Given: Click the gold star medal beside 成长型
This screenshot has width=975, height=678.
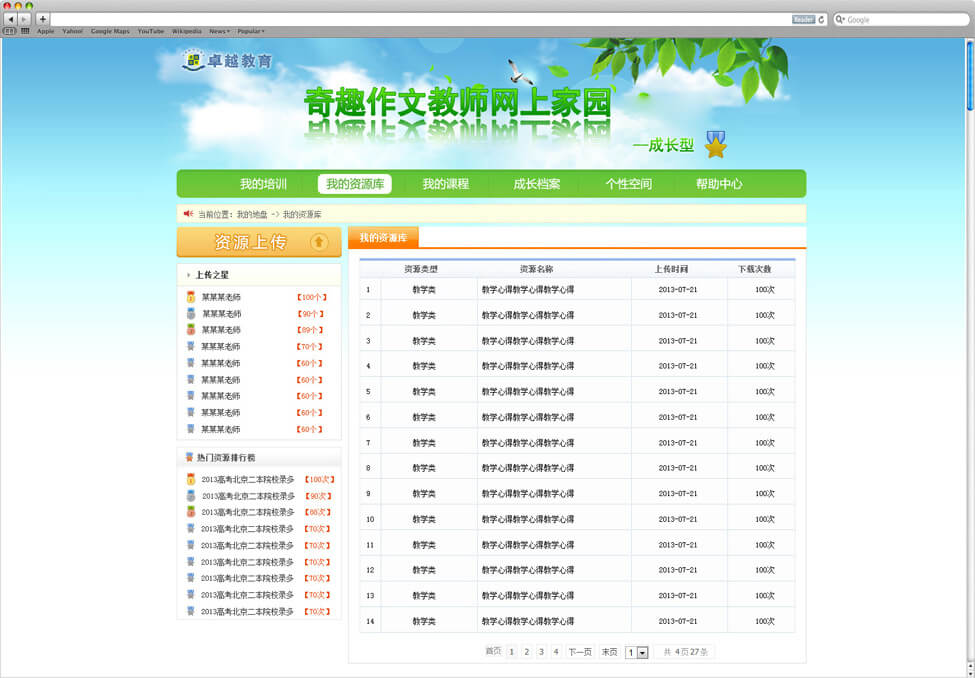Looking at the screenshot, I should [715, 145].
